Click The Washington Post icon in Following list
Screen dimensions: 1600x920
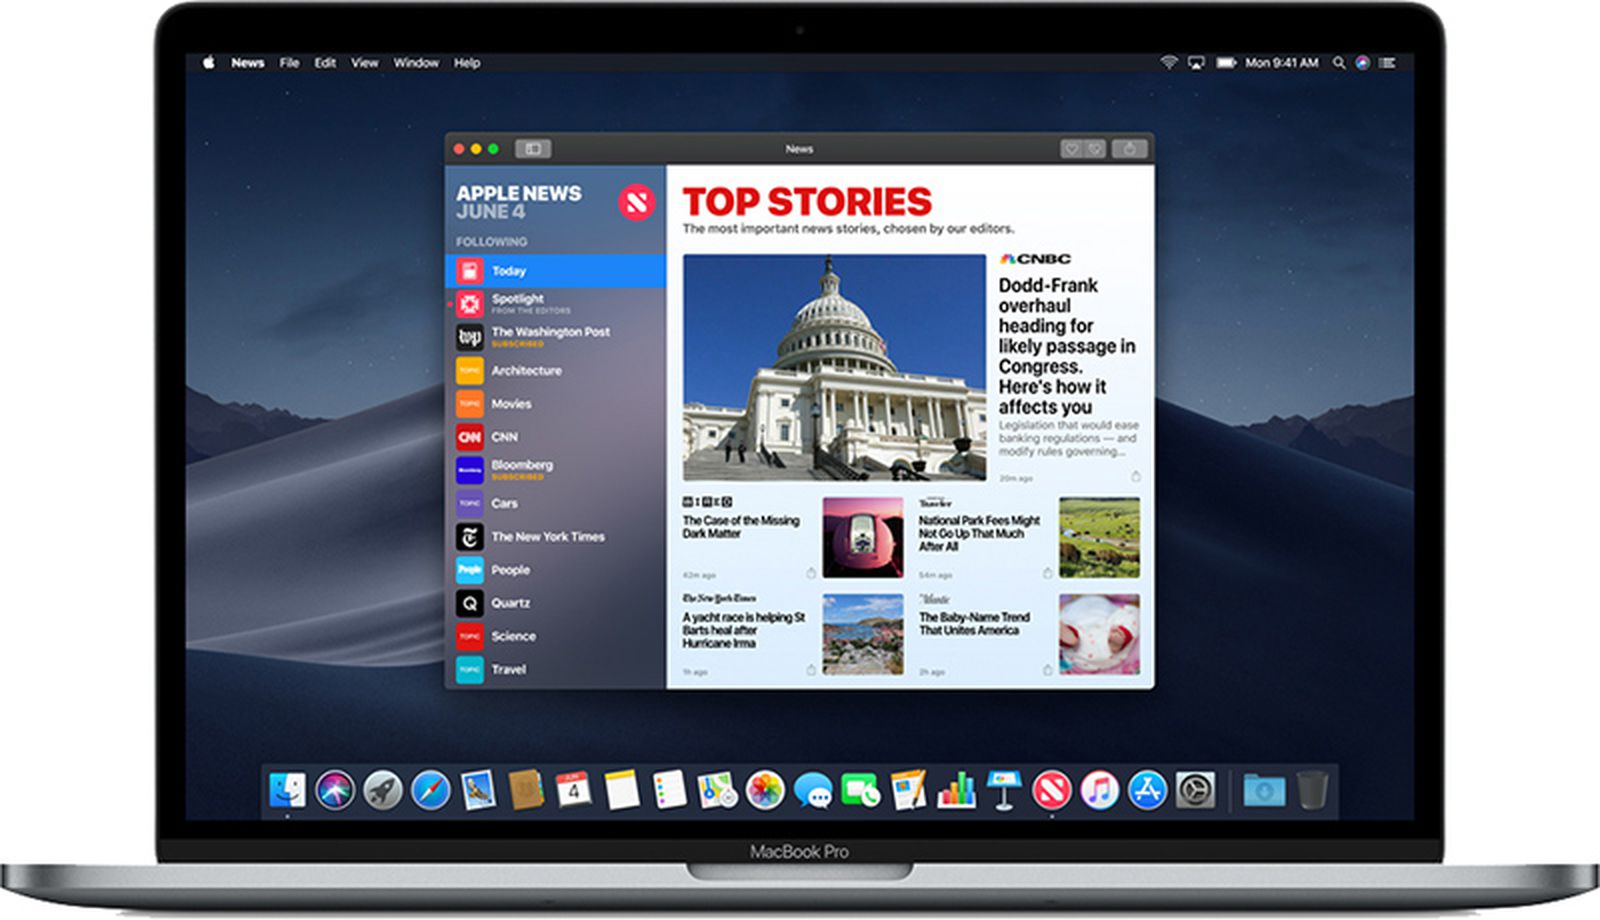tap(469, 337)
